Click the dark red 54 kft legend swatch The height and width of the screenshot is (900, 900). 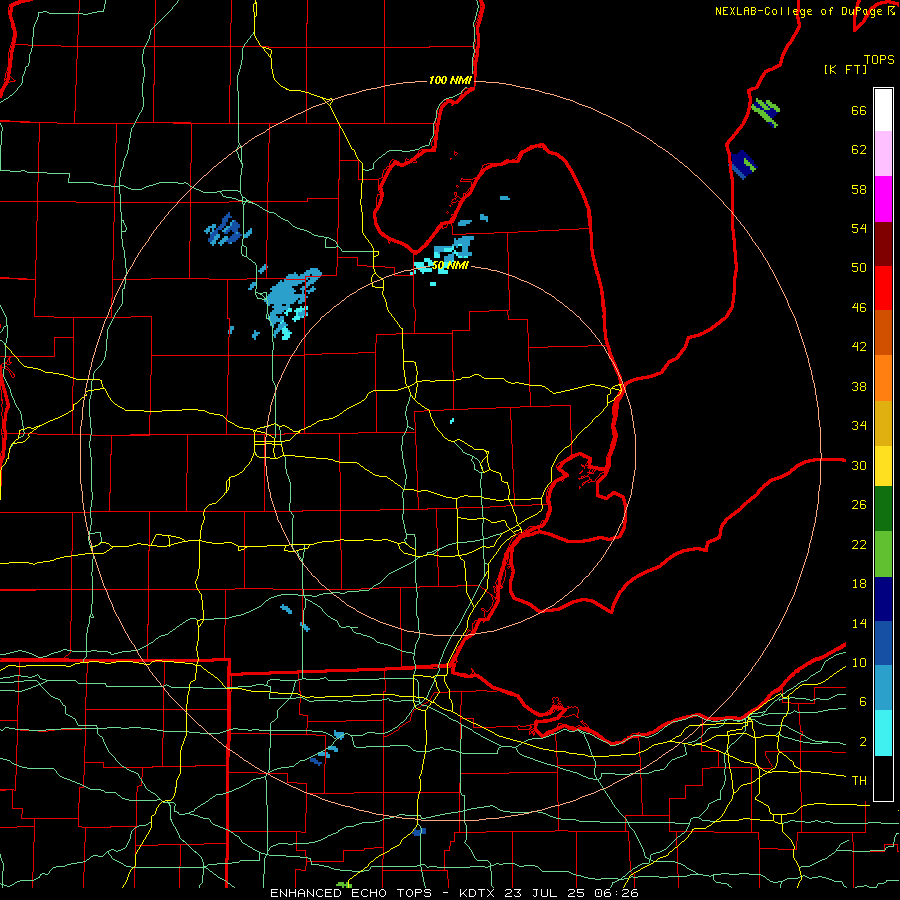(x=883, y=244)
